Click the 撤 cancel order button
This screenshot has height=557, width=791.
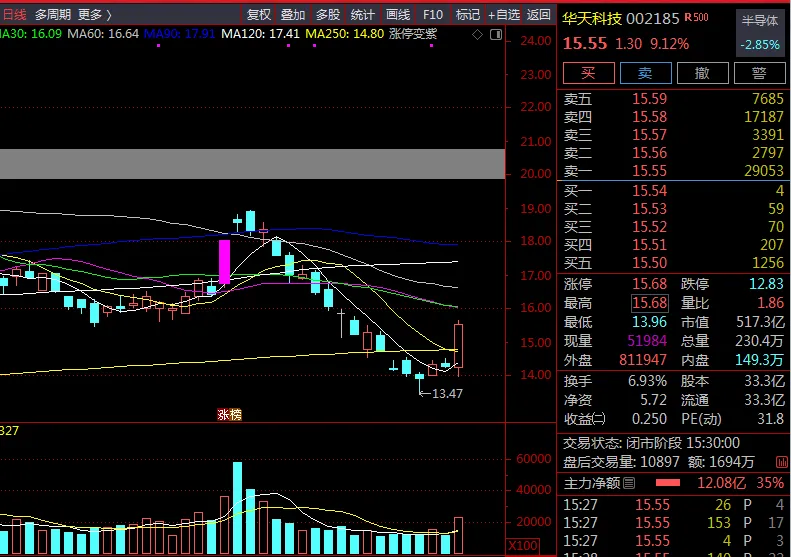click(703, 73)
